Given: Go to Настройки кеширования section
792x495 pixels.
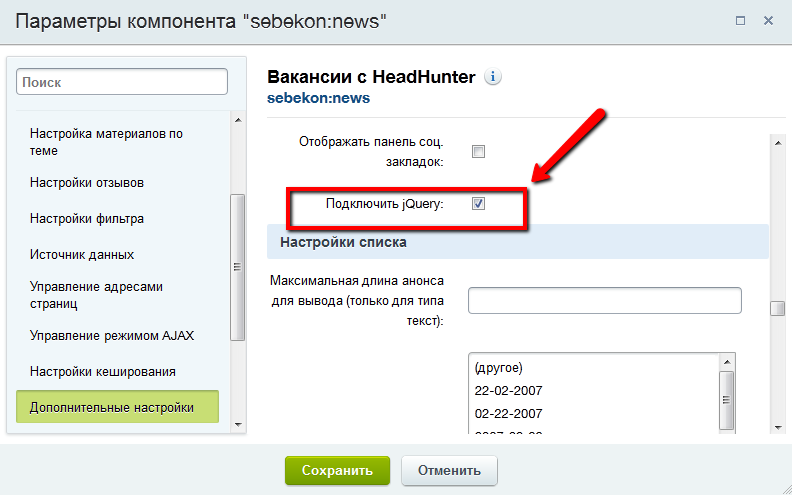Looking at the screenshot, I should (103, 371).
